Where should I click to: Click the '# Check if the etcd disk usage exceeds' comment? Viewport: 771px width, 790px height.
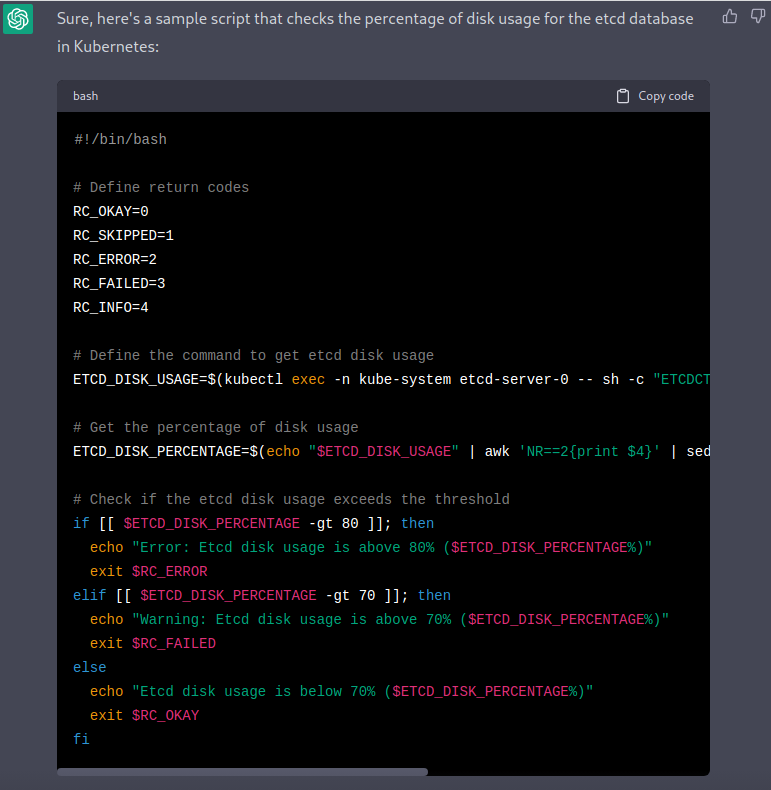[x=291, y=499]
